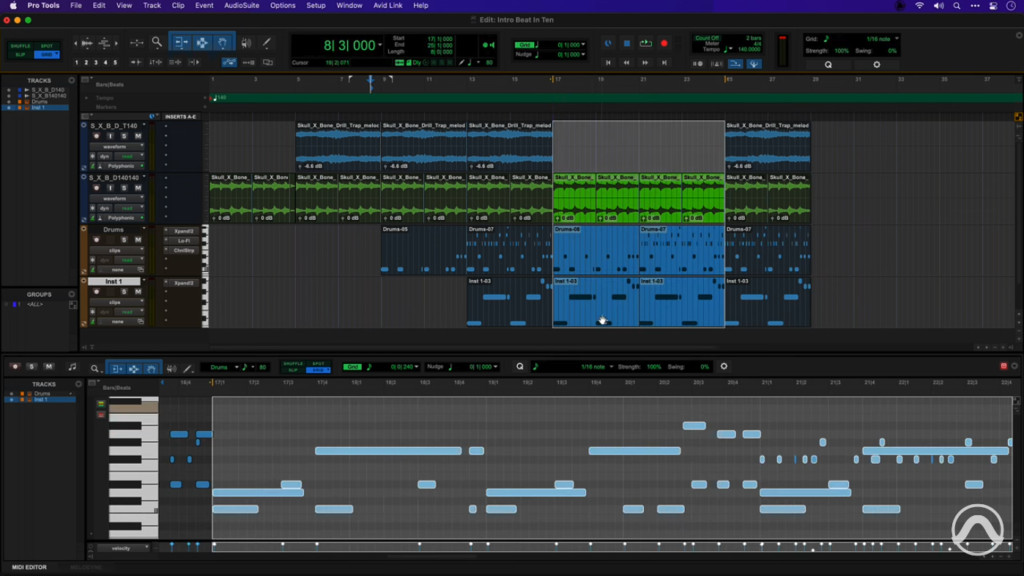This screenshot has width=1024, height=576.
Task: Click Return to Zero transport button
Action: click(x=608, y=63)
